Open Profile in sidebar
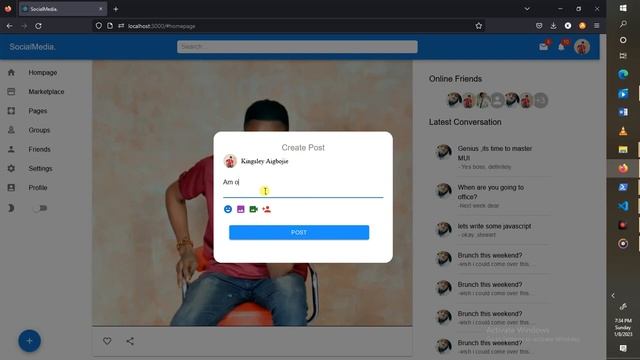This screenshot has width=640, height=360. click(38, 187)
